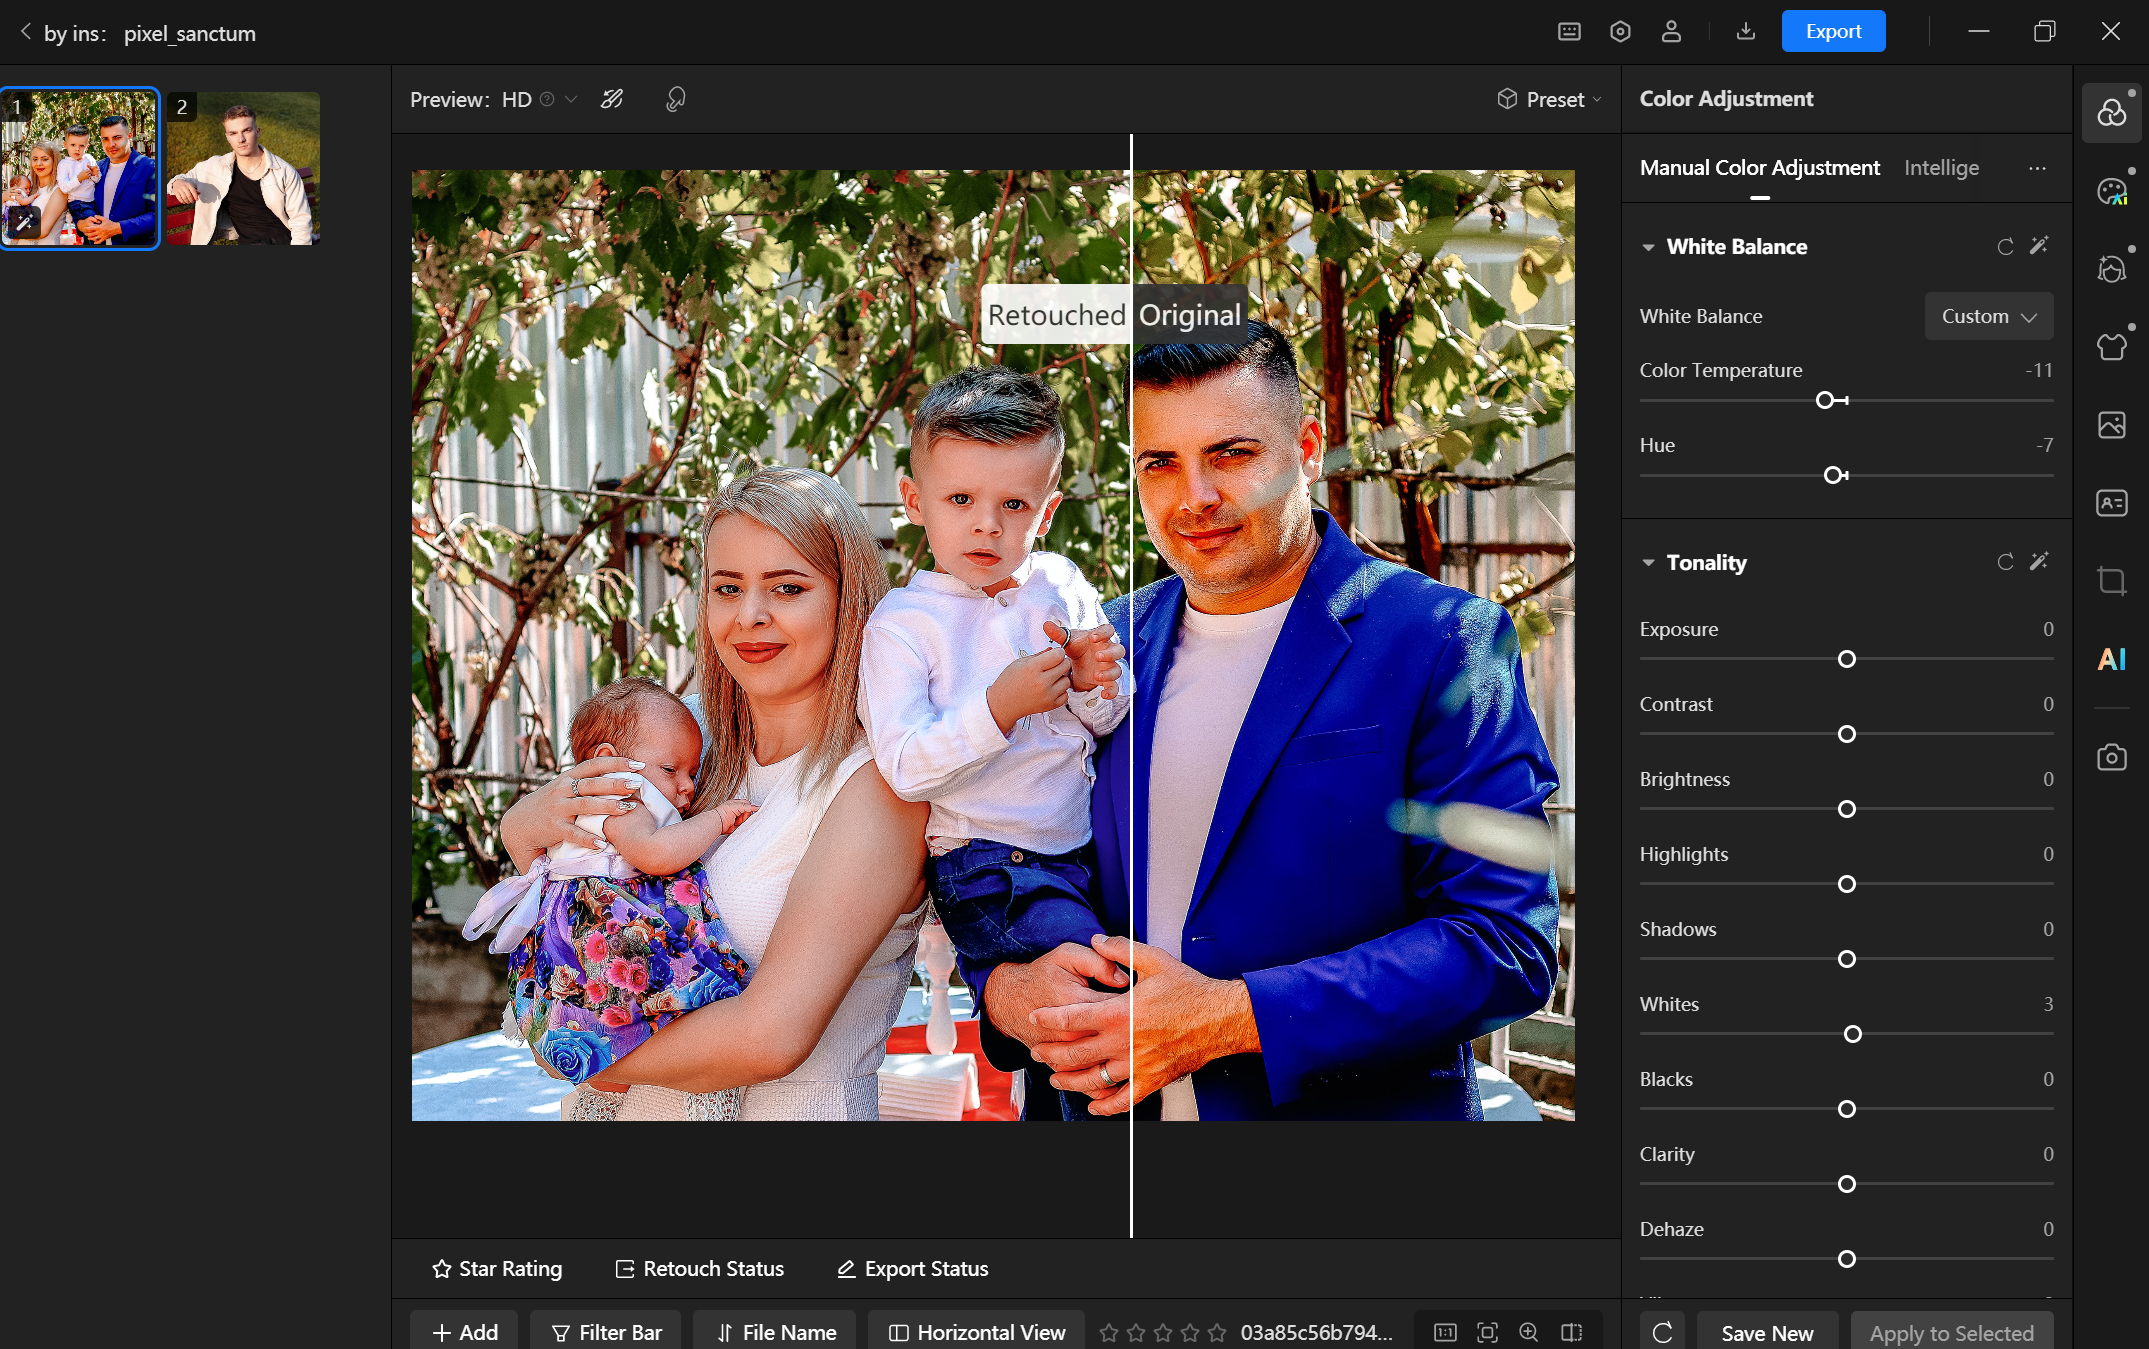Viewport: 2149px width, 1349px height.
Task: Click the download icon in title bar
Action: click(x=1745, y=32)
